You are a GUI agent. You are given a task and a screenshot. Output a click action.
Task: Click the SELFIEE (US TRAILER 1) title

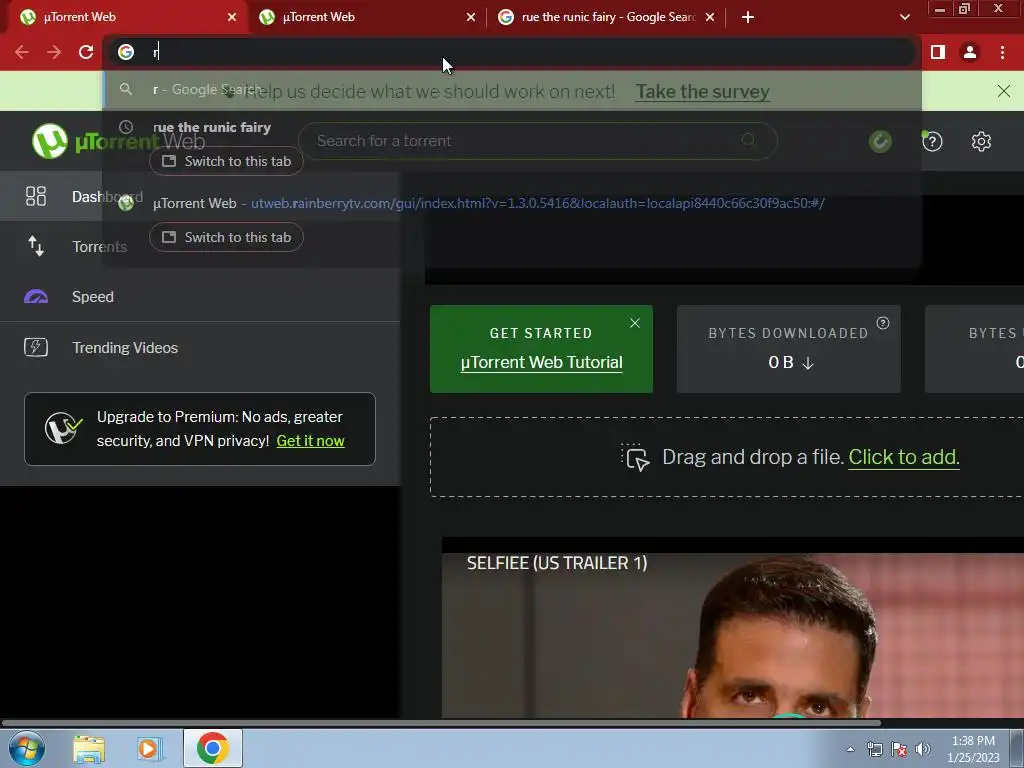click(x=557, y=563)
